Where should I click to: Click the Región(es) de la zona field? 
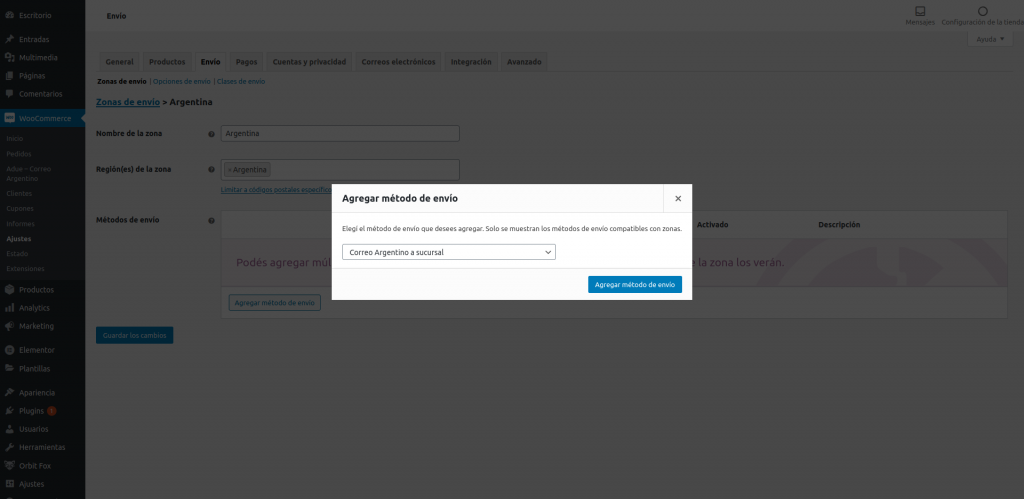click(340, 170)
